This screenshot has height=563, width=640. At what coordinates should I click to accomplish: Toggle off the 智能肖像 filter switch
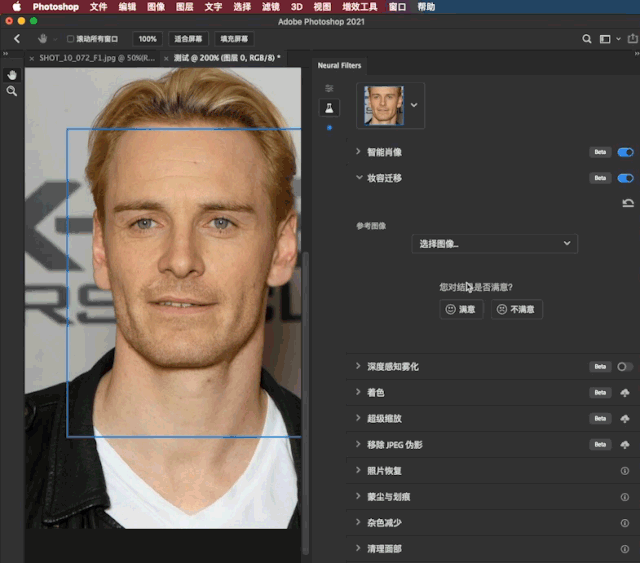click(x=625, y=152)
